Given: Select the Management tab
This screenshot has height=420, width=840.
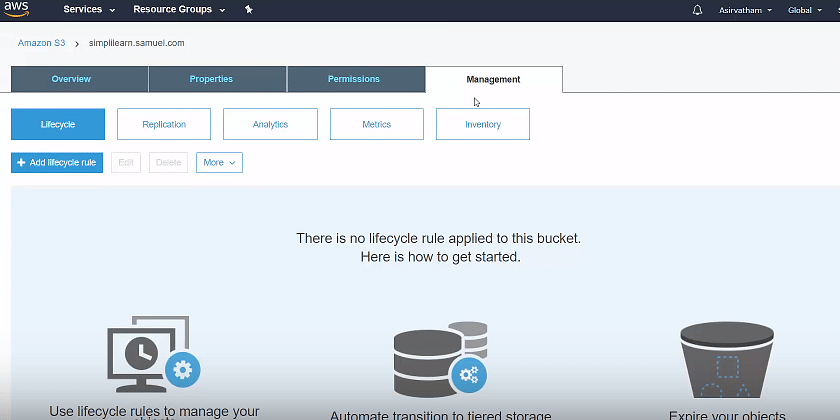Looking at the screenshot, I should [493, 79].
